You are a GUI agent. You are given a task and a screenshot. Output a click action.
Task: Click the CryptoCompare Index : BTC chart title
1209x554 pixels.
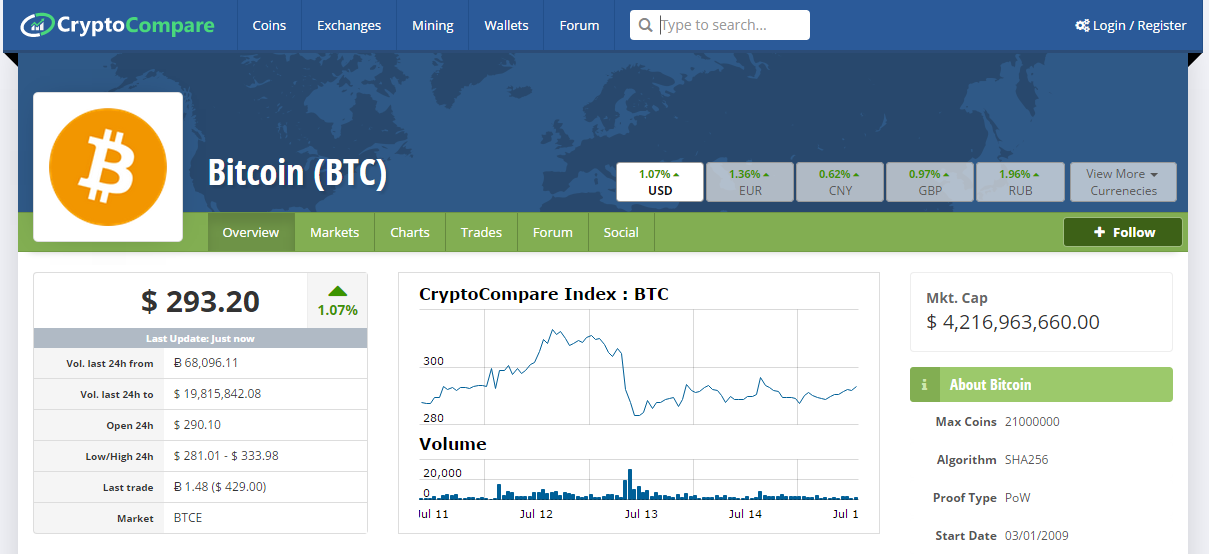544,294
